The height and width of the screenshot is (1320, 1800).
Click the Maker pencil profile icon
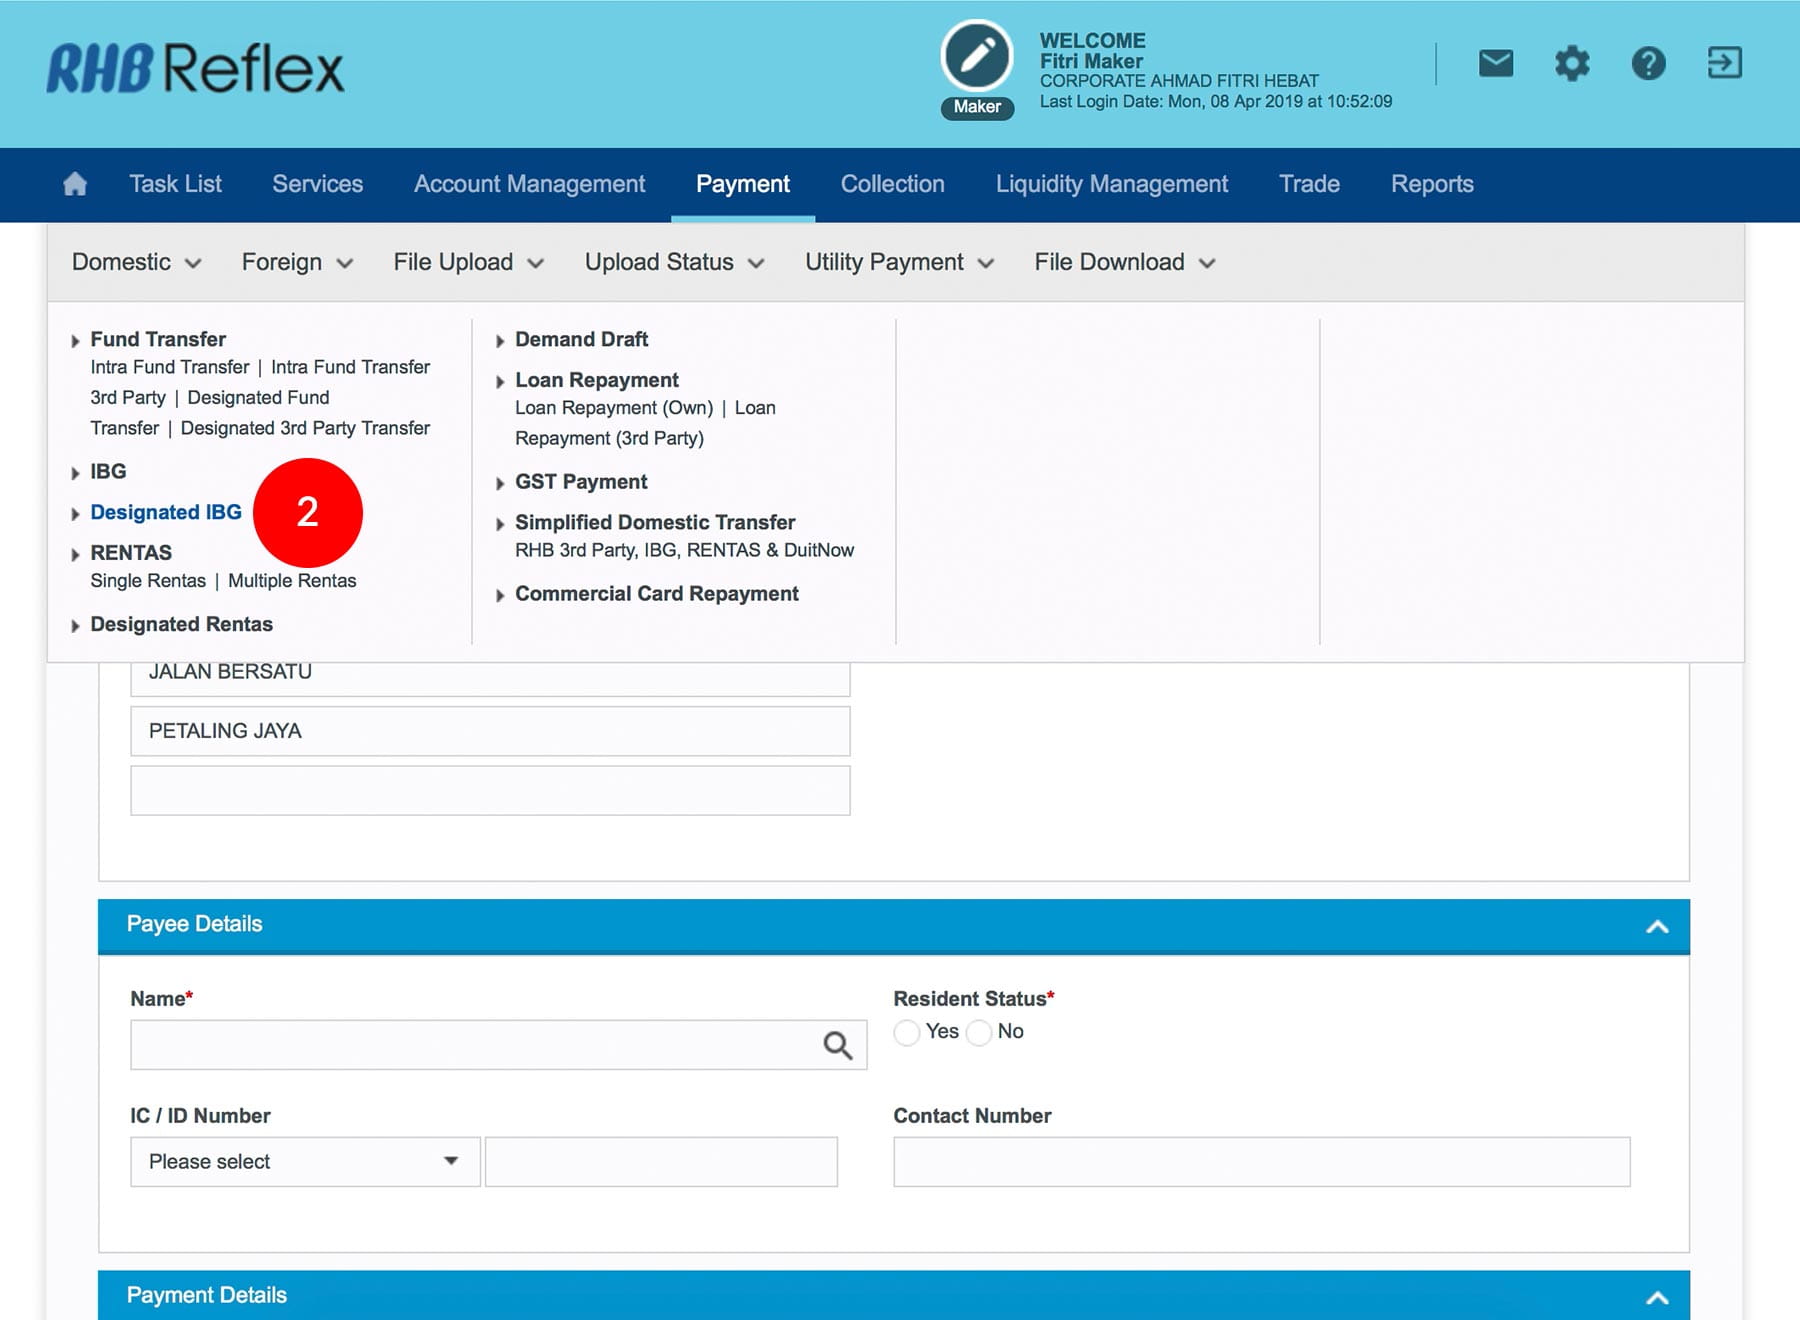[x=977, y=57]
